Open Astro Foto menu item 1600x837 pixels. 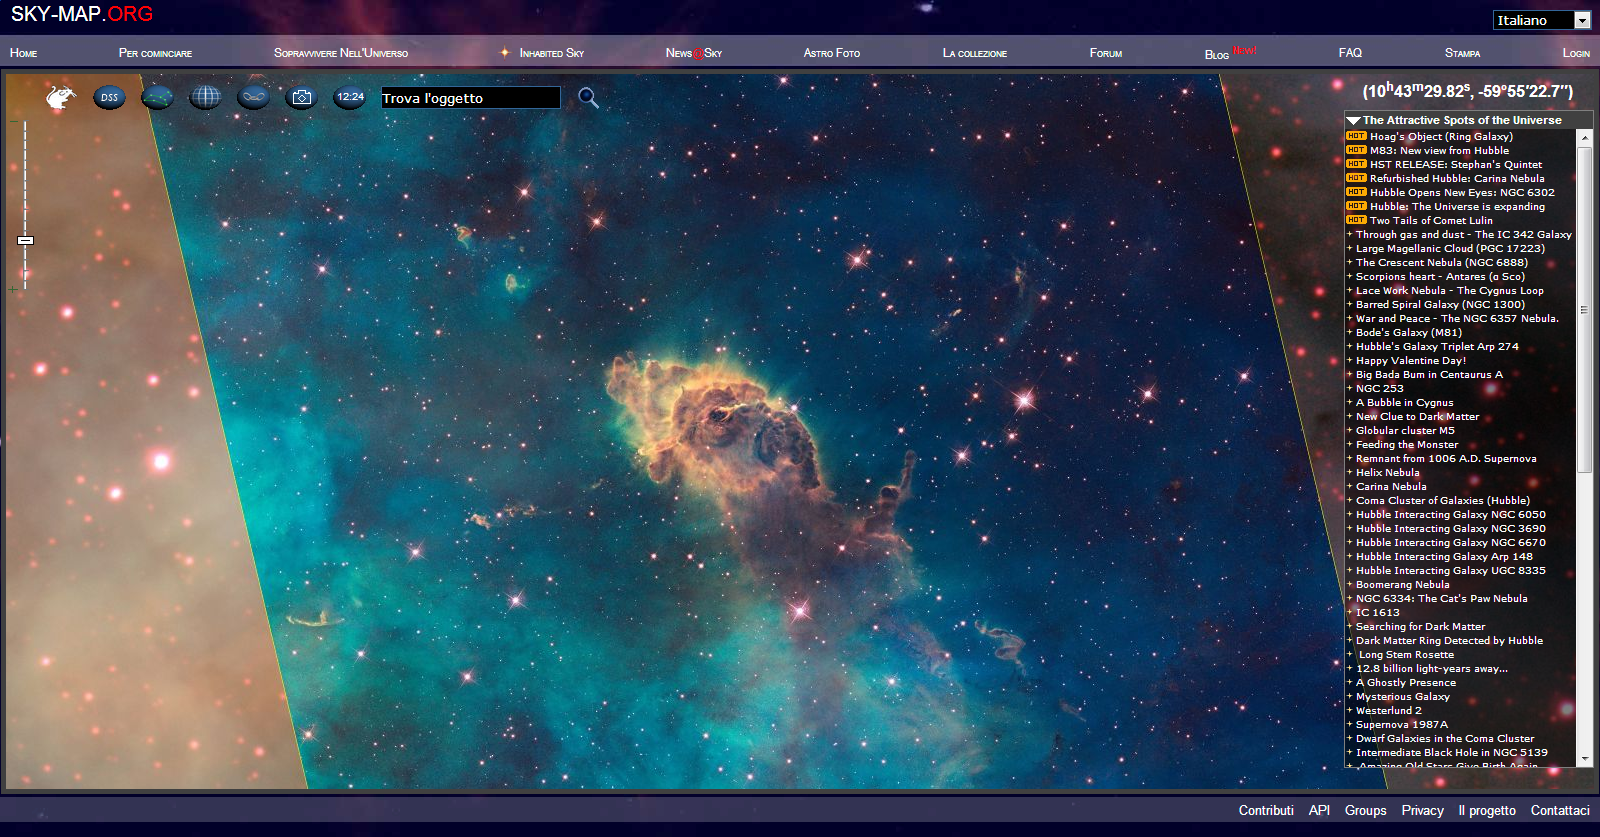click(831, 53)
